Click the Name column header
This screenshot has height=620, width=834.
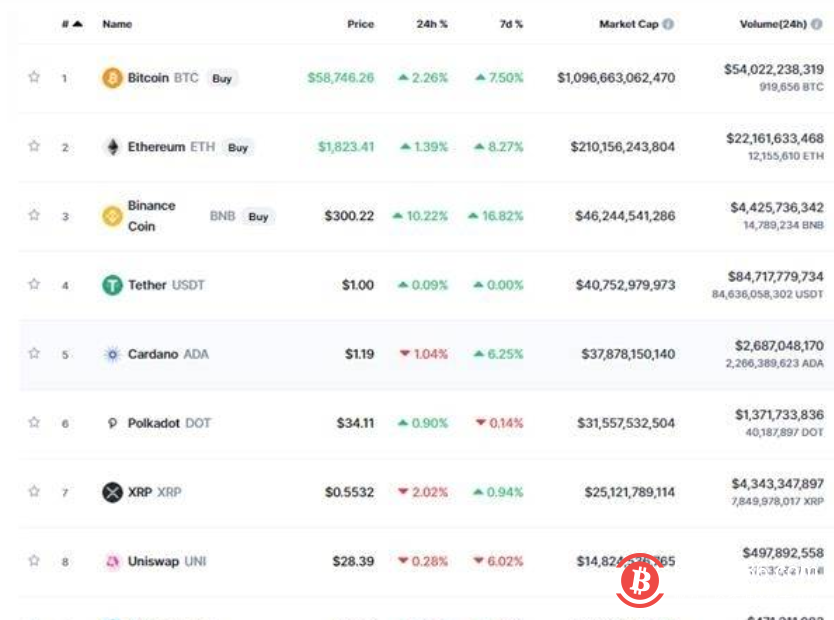[117, 24]
